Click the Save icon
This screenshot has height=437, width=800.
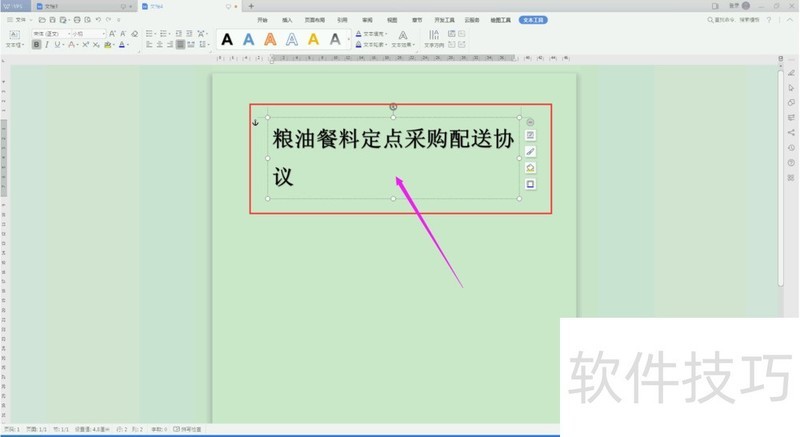(52, 20)
